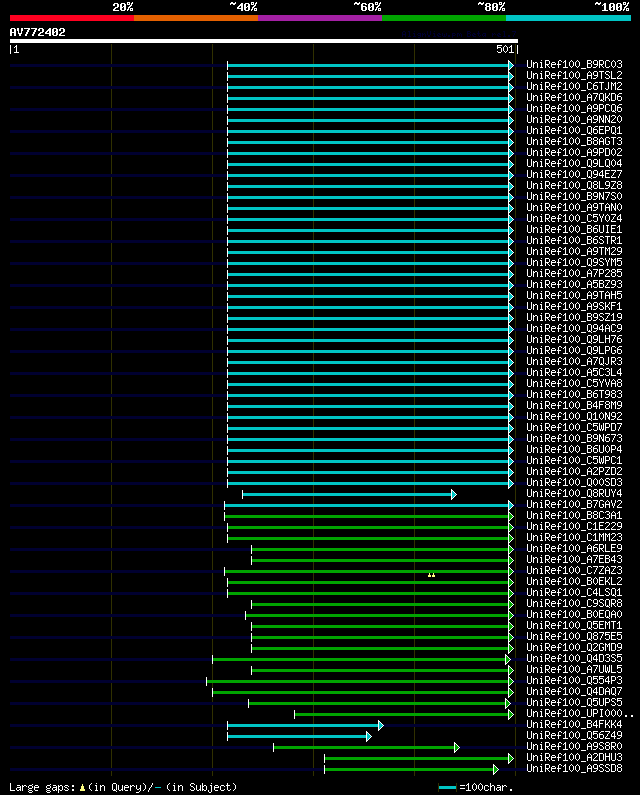Select the UniRef100_C1MM23 label
The width and height of the screenshot is (640, 795).
(574, 537)
